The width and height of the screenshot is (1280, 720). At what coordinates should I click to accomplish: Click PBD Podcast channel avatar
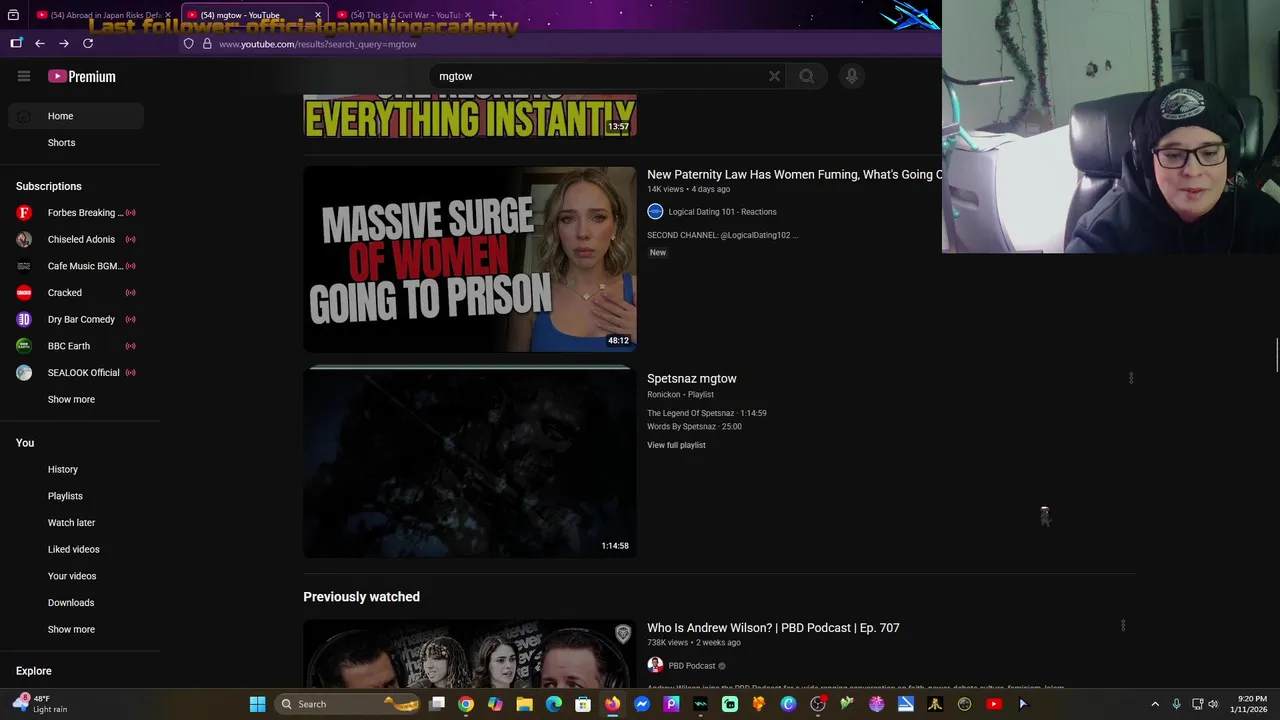coord(655,665)
